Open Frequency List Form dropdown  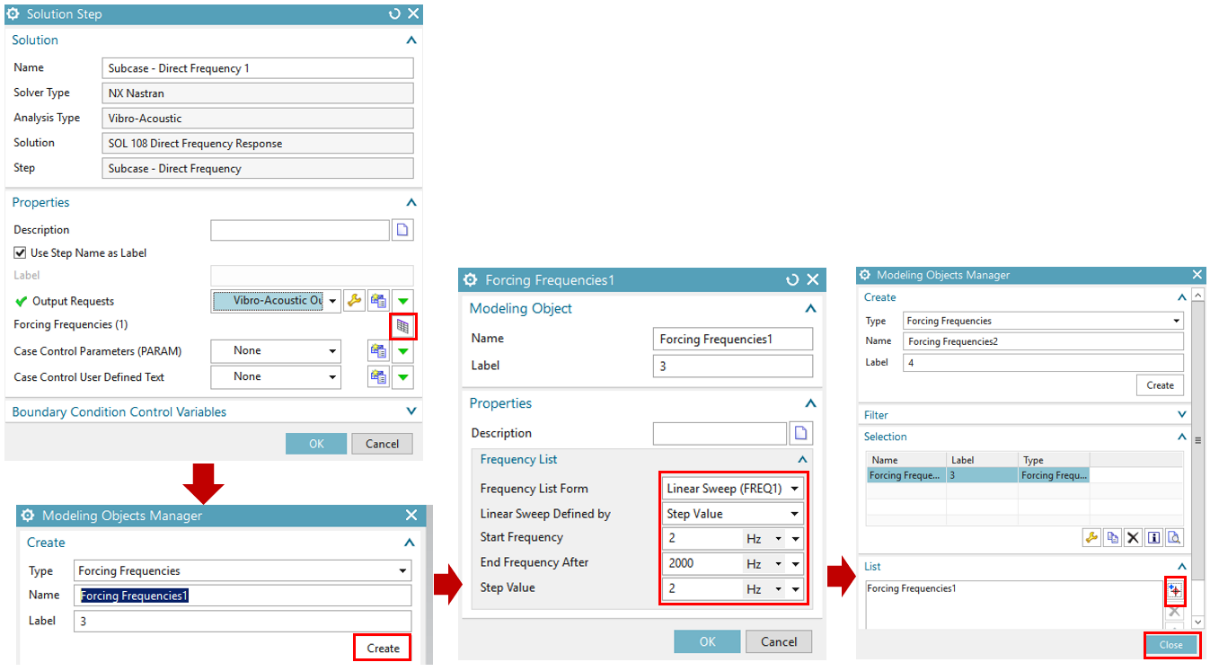[733, 489]
